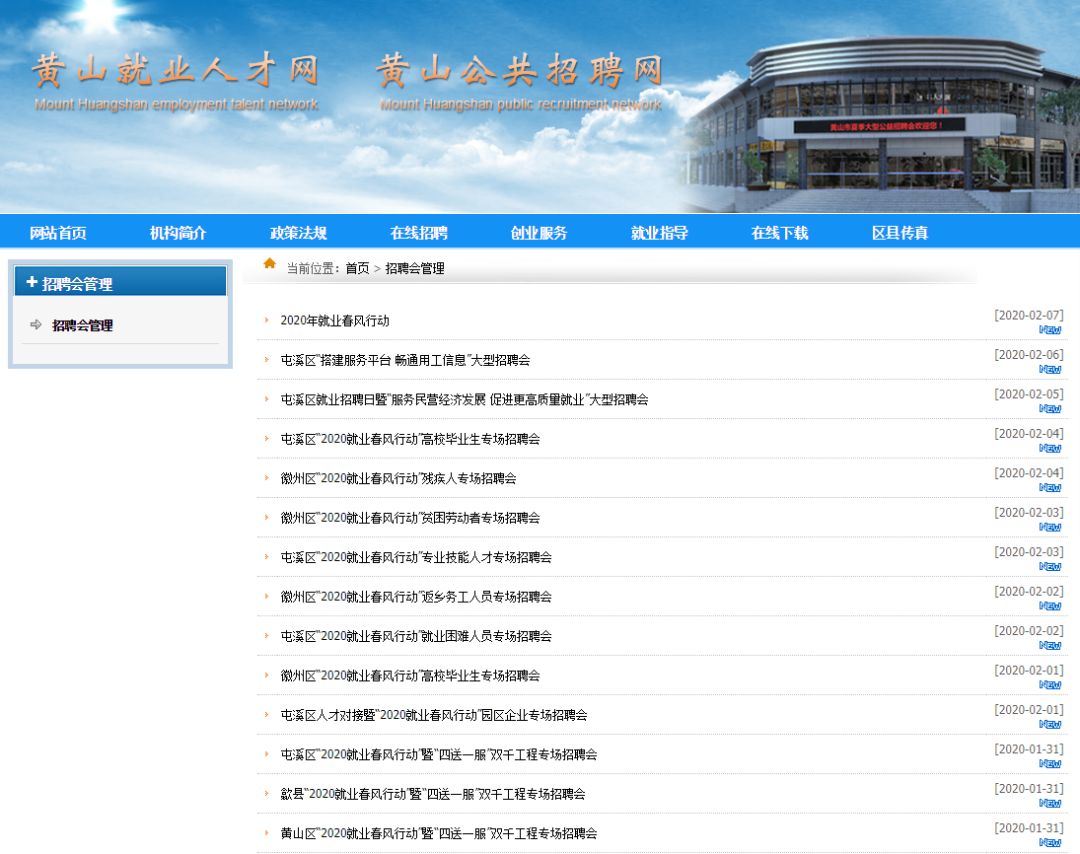1080x854 pixels.
Task: Click the plus icon in 招聘会管理 panel header
Action: tap(32, 283)
